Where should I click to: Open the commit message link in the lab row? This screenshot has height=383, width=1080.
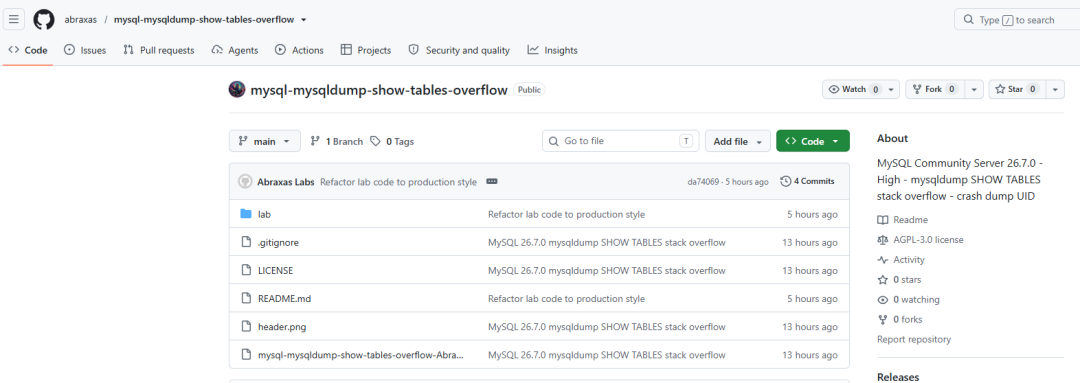(x=566, y=214)
